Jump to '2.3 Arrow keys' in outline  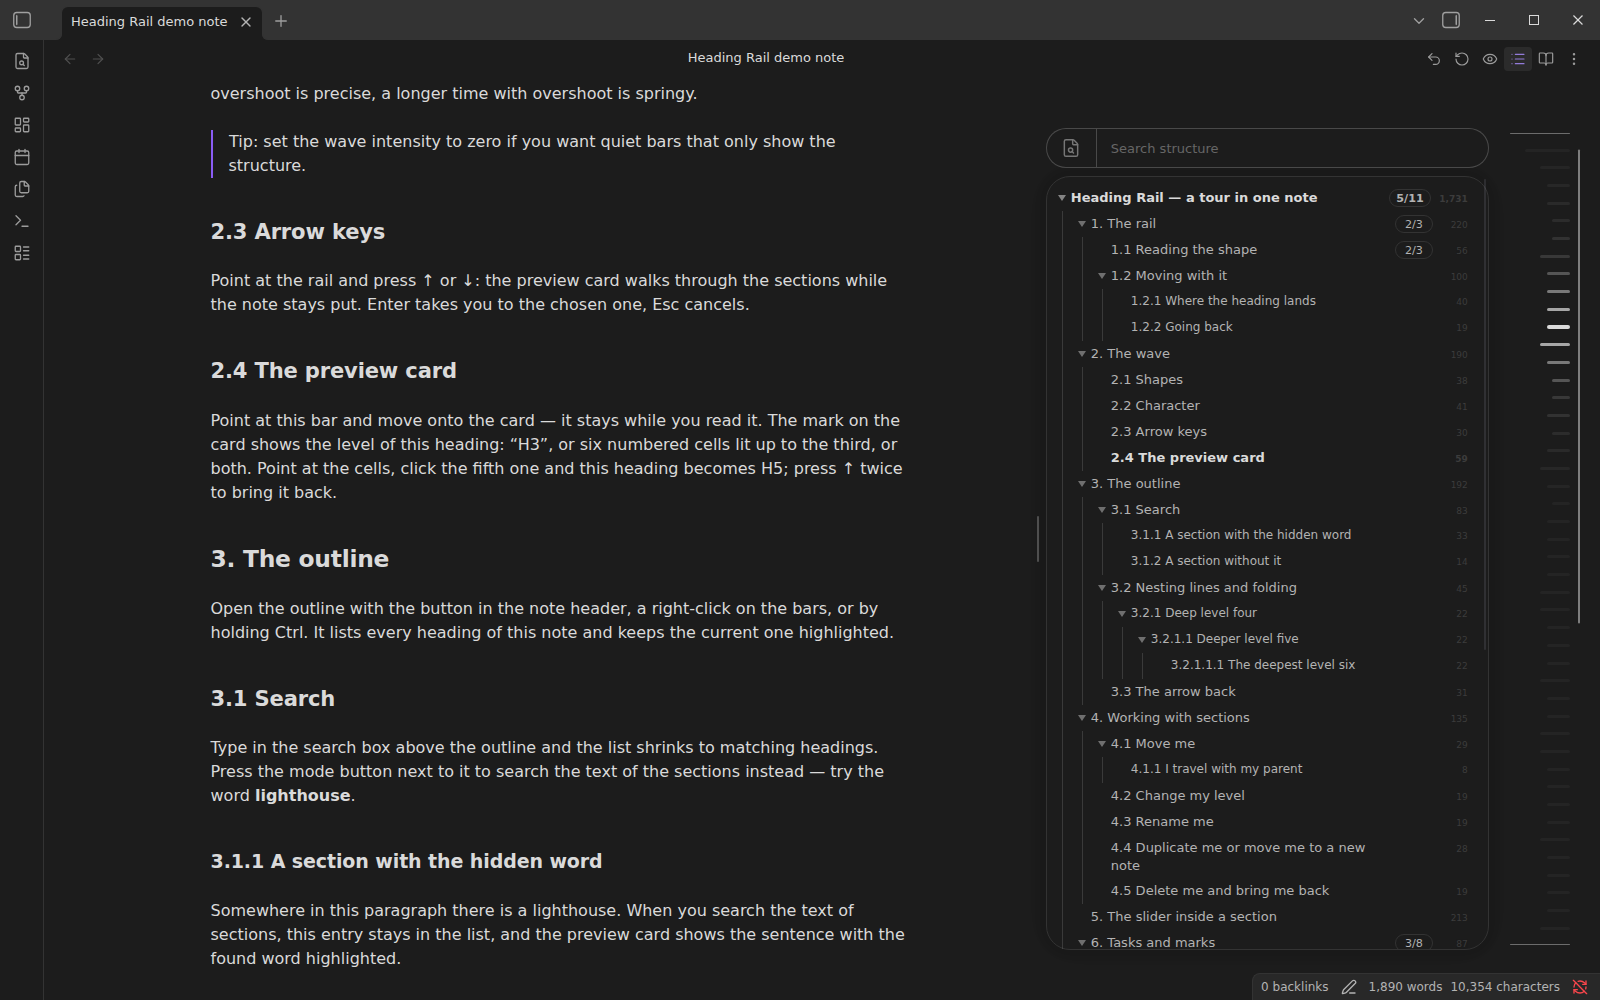click(1159, 432)
